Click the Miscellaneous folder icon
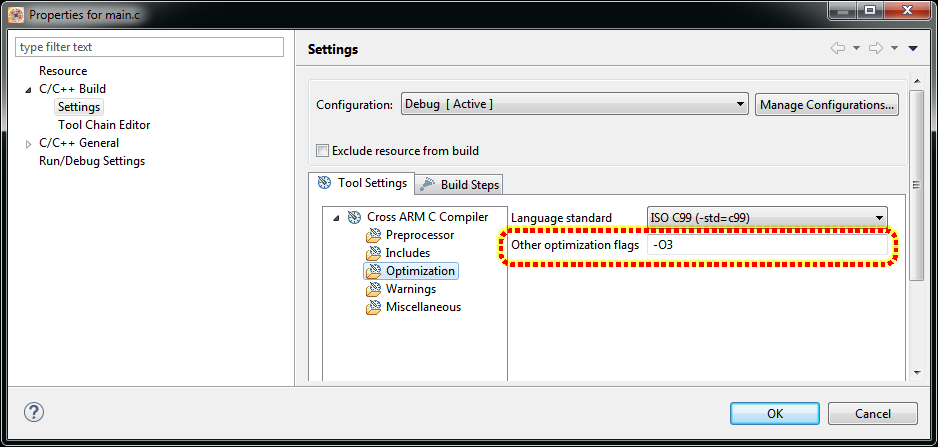The image size is (938, 447). click(x=373, y=307)
